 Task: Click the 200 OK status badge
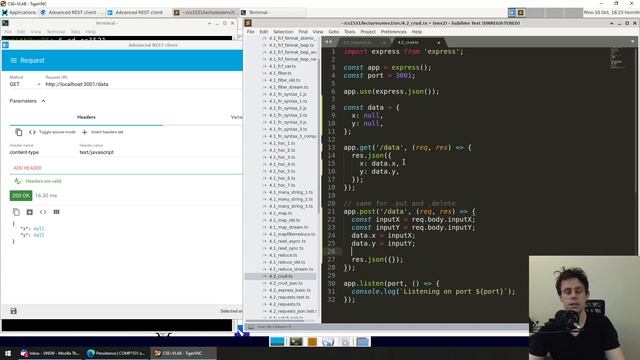tap(21, 196)
